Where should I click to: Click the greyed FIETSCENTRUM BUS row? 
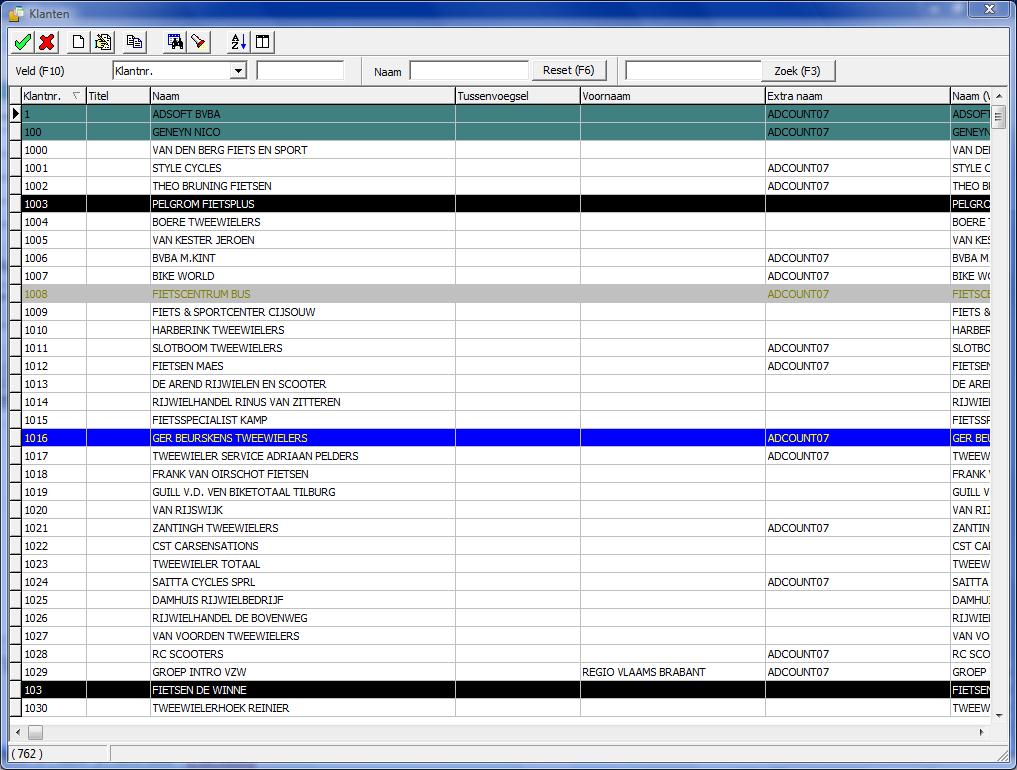point(506,294)
